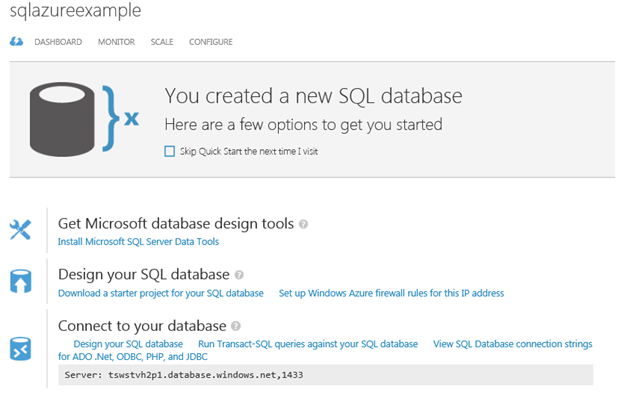Open the Design your SQL database link
The height and width of the screenshot is (407, 624).
pos(128,344)
